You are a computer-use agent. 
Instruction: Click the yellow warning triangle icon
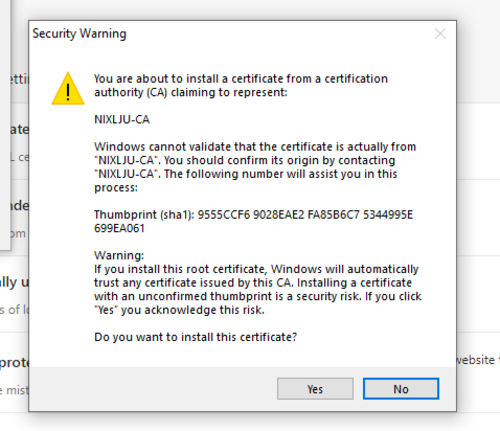pyautogui.click(x=68, y=89)
